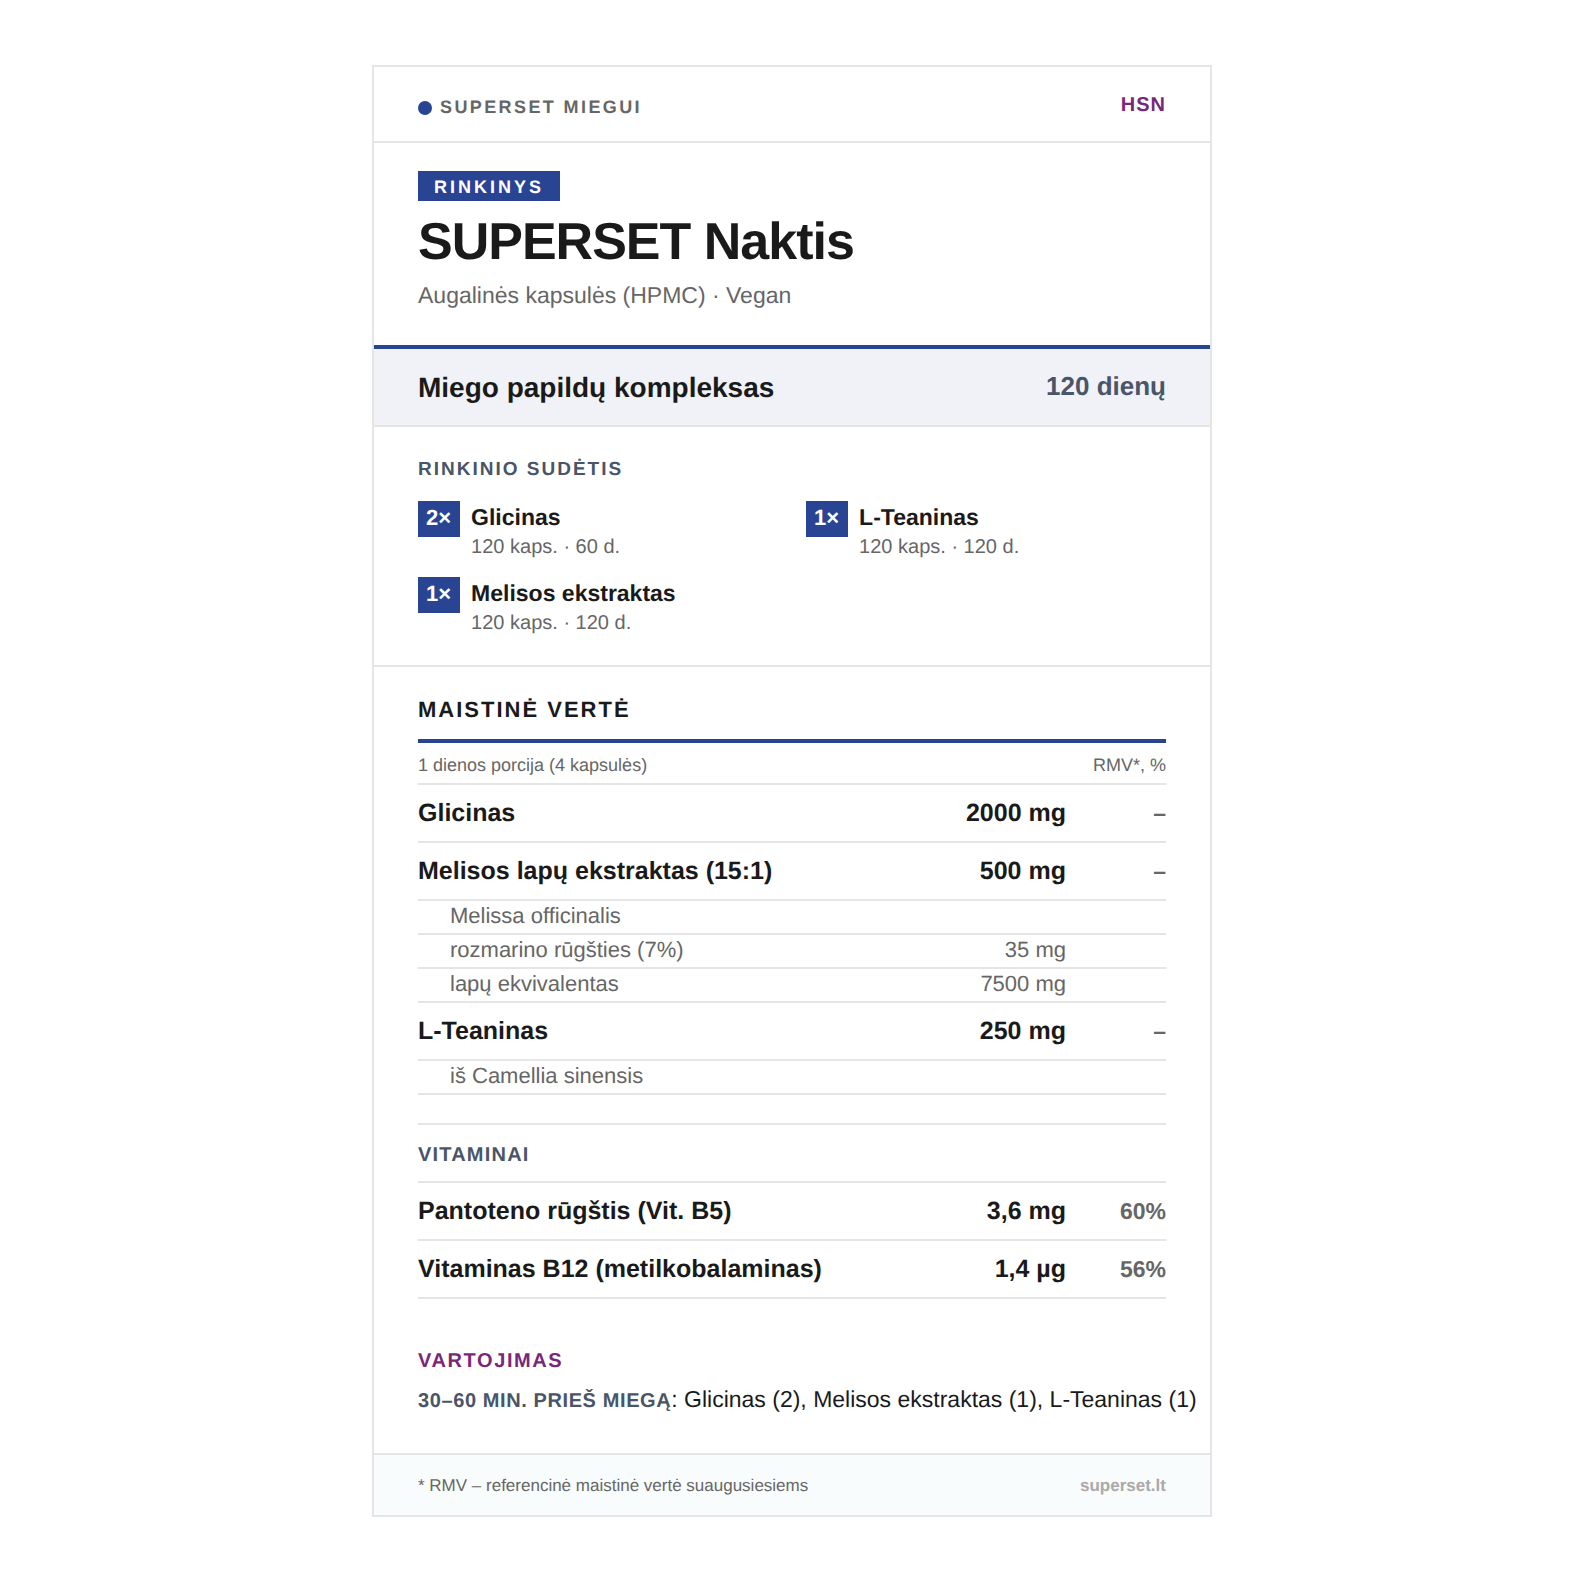Viewport: 1584px width, 1584px height.
Task: Click the RINKINYS label badge
Action: tap(488, 187)
